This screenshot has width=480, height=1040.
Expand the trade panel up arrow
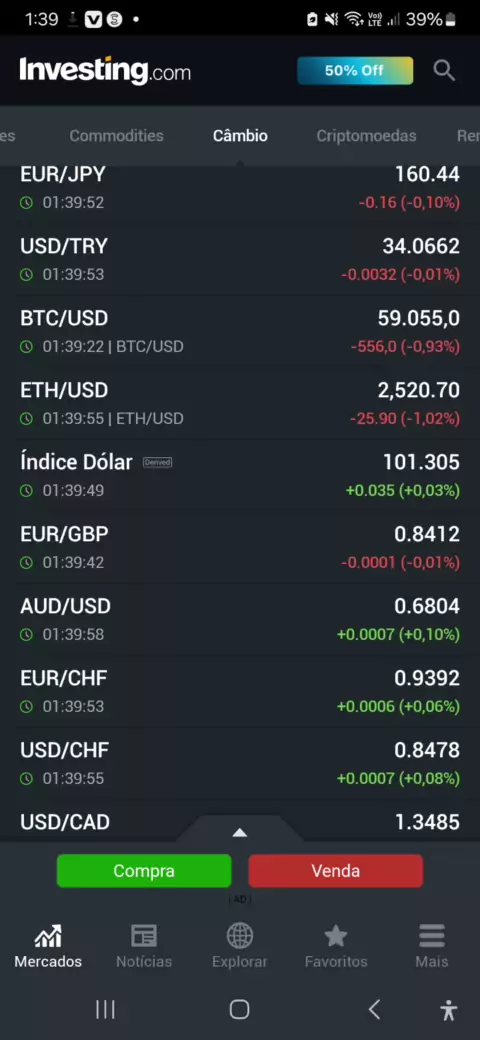click(x=239, y=832)
